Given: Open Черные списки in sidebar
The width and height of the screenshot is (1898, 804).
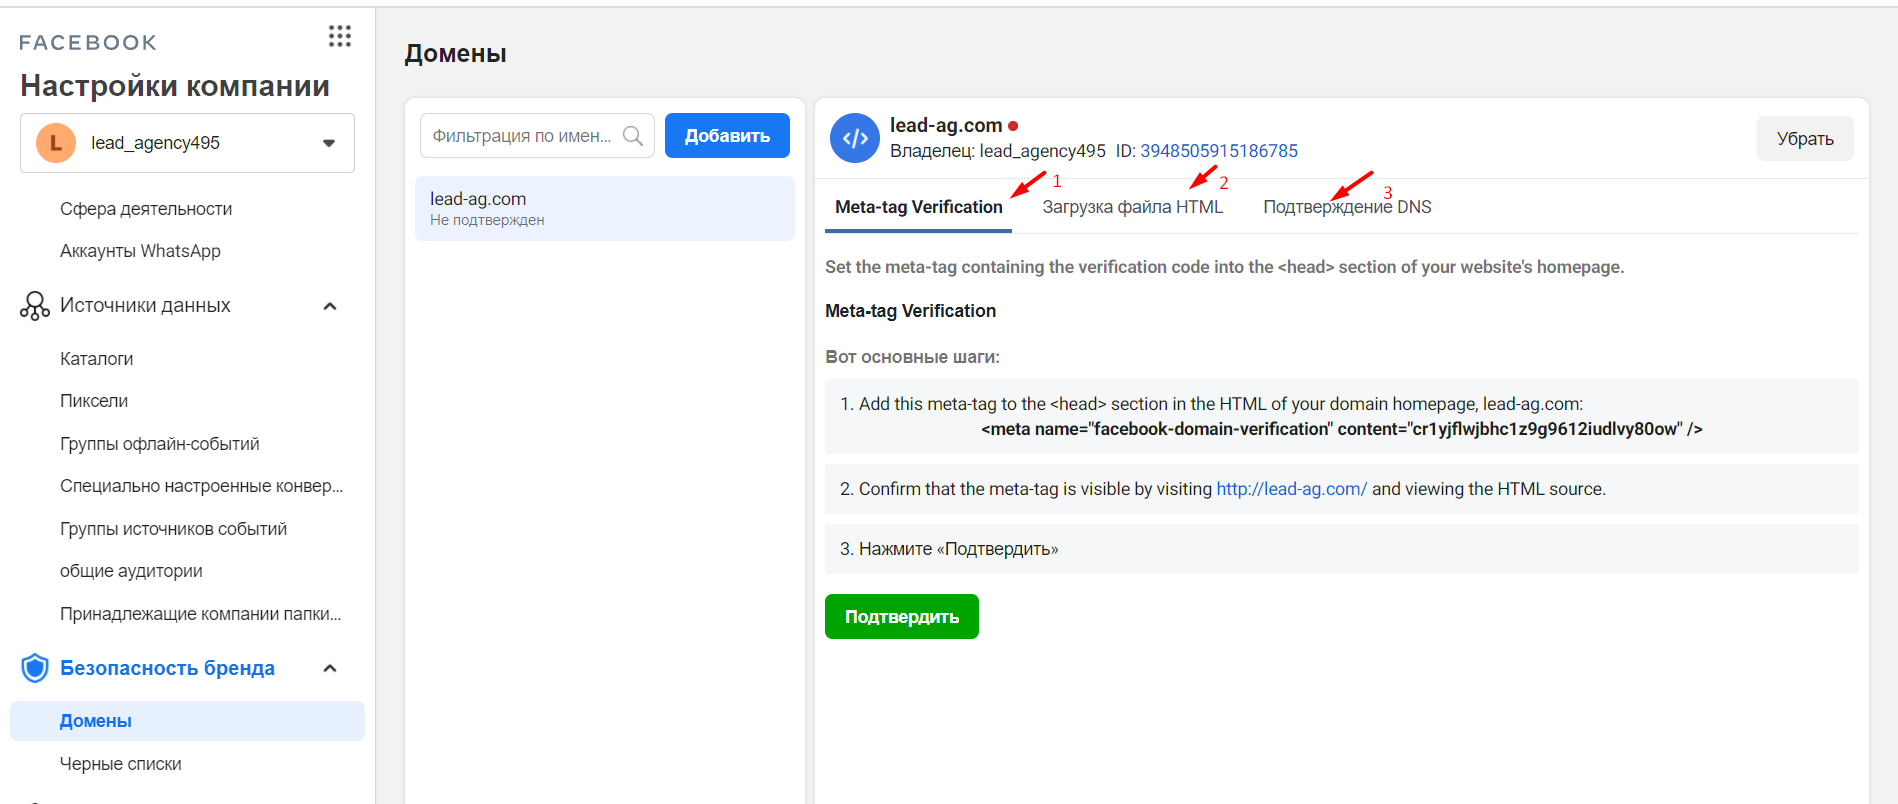Looking at the screenshot, I should (x=121, y=764).
